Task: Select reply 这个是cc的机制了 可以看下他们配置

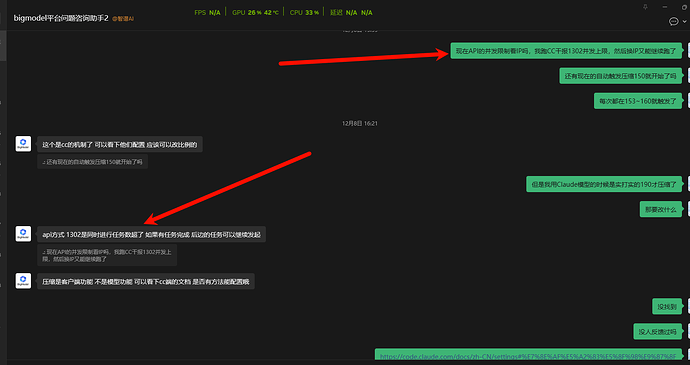Action: 120,144
